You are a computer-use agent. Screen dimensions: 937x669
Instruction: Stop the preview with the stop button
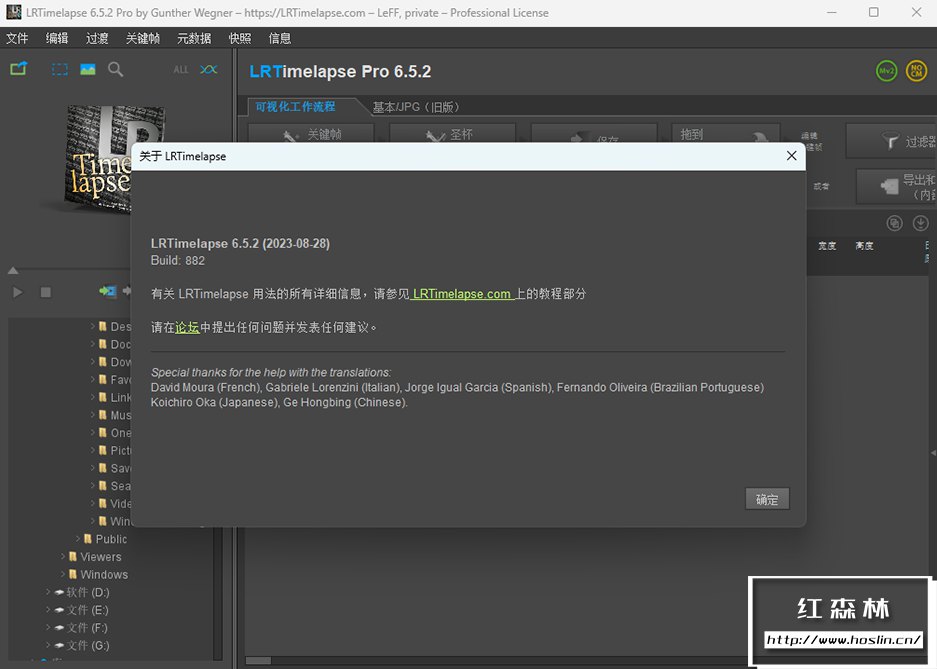(x=46, y=292)
